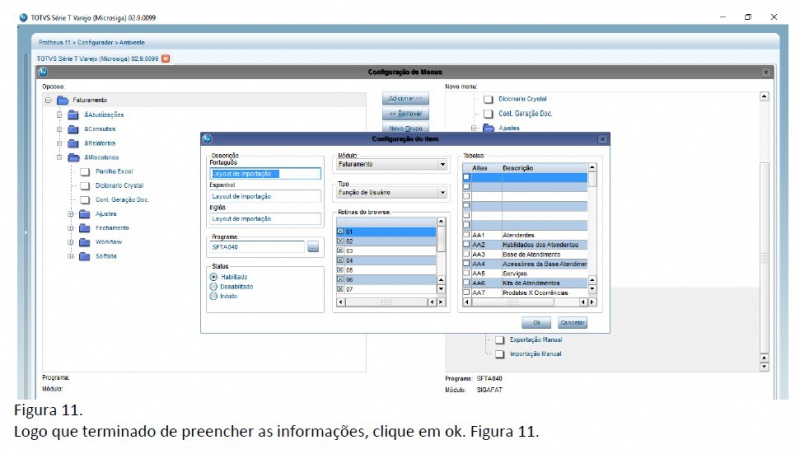Check the AA3 Base de Atendimento checkbox

pyautogui.click(x=466, y=254)
